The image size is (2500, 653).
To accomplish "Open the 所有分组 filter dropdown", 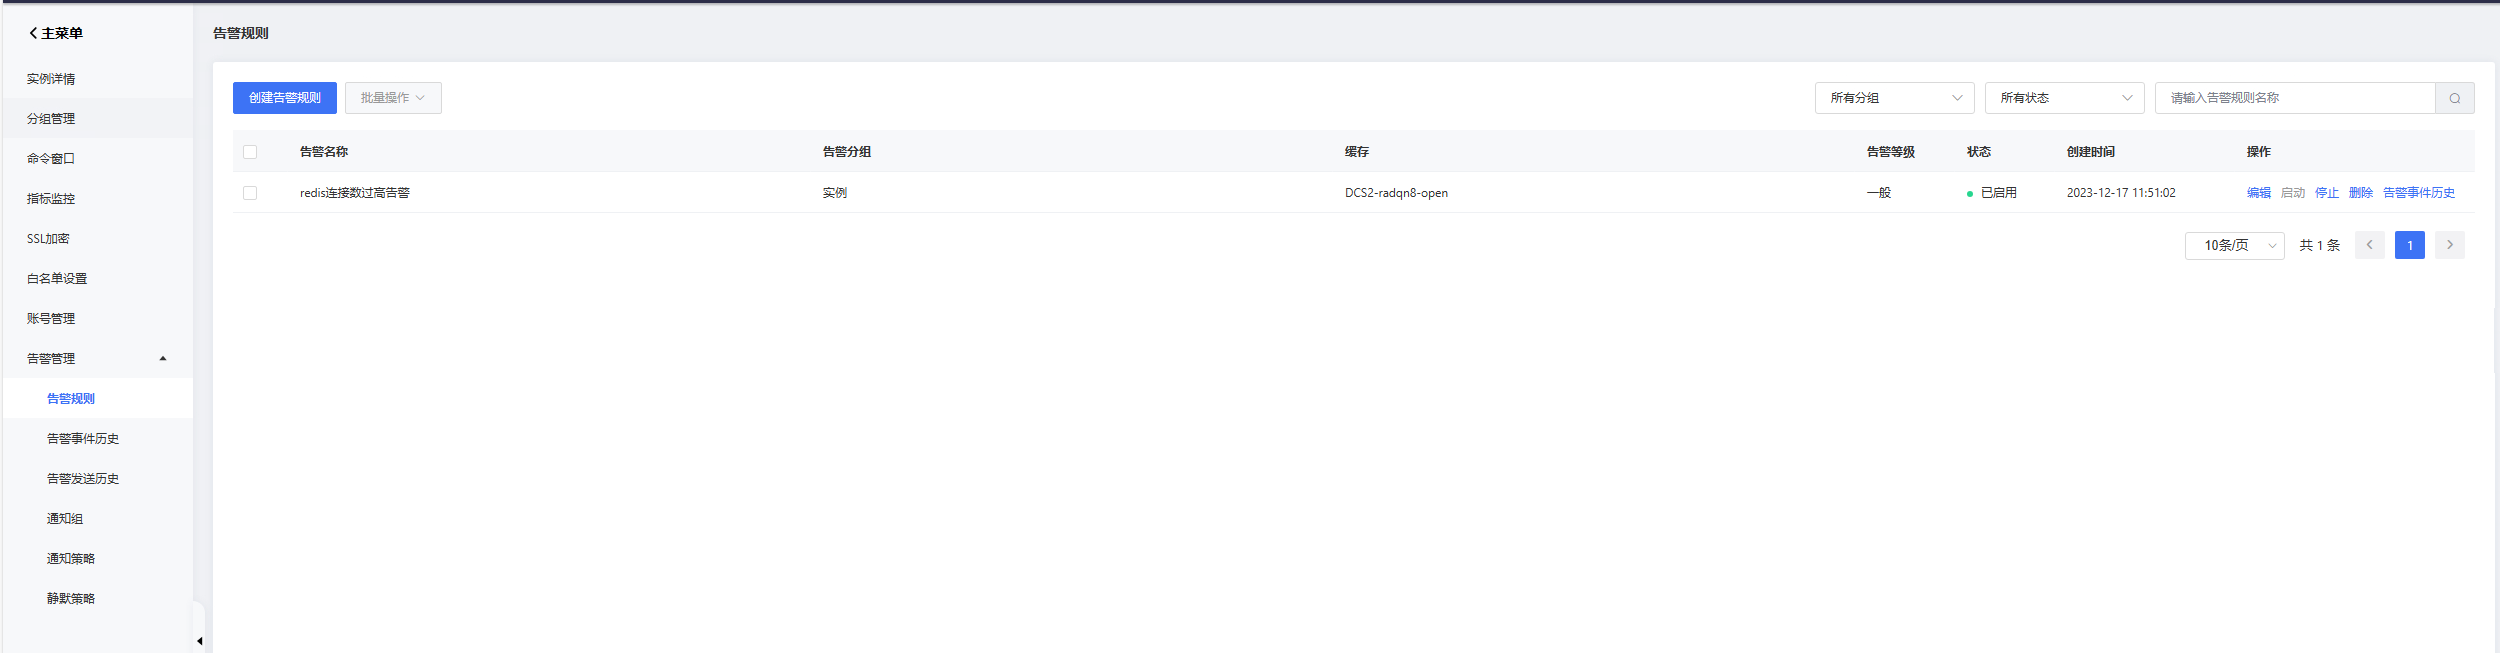I will click(x=1894, y=98).
